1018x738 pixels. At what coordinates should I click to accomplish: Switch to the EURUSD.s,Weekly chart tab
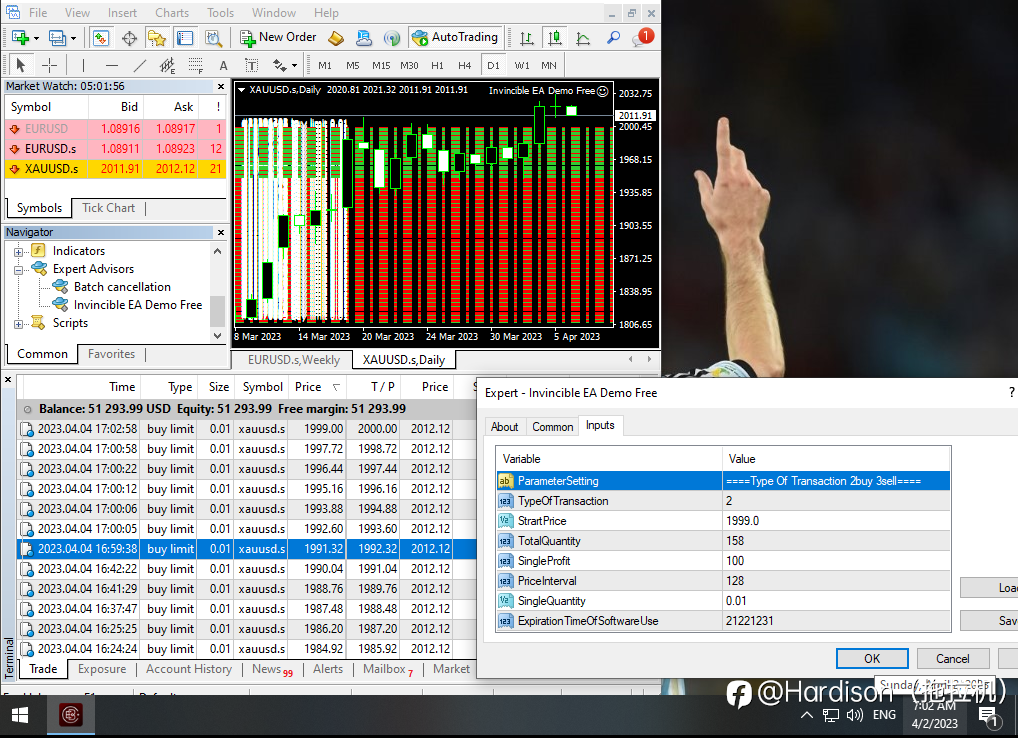click(x=293, y=360)
